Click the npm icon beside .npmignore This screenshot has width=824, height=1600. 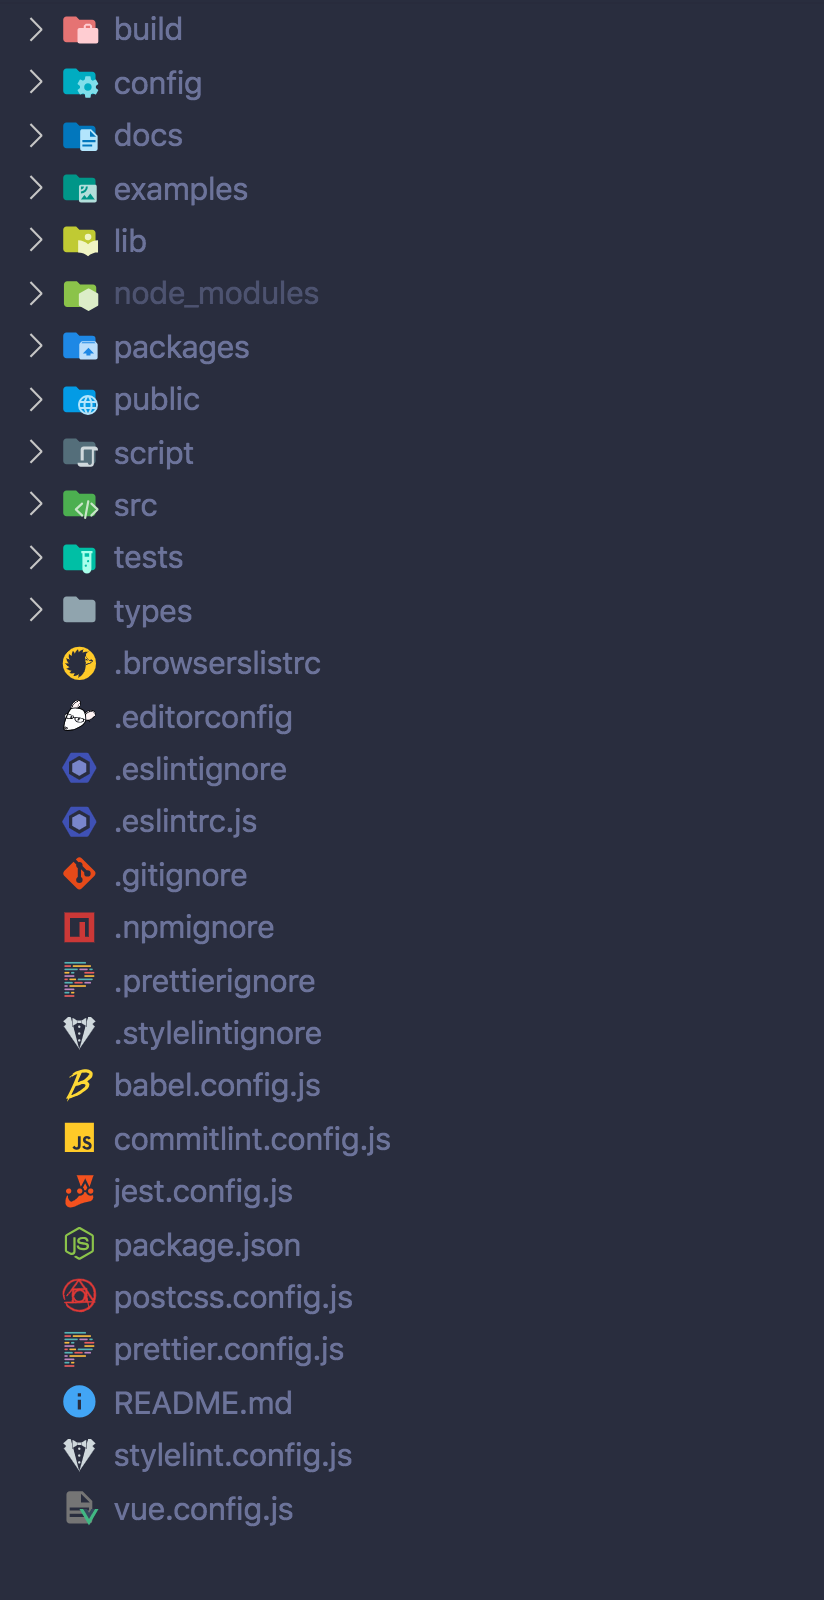(79, 927)
